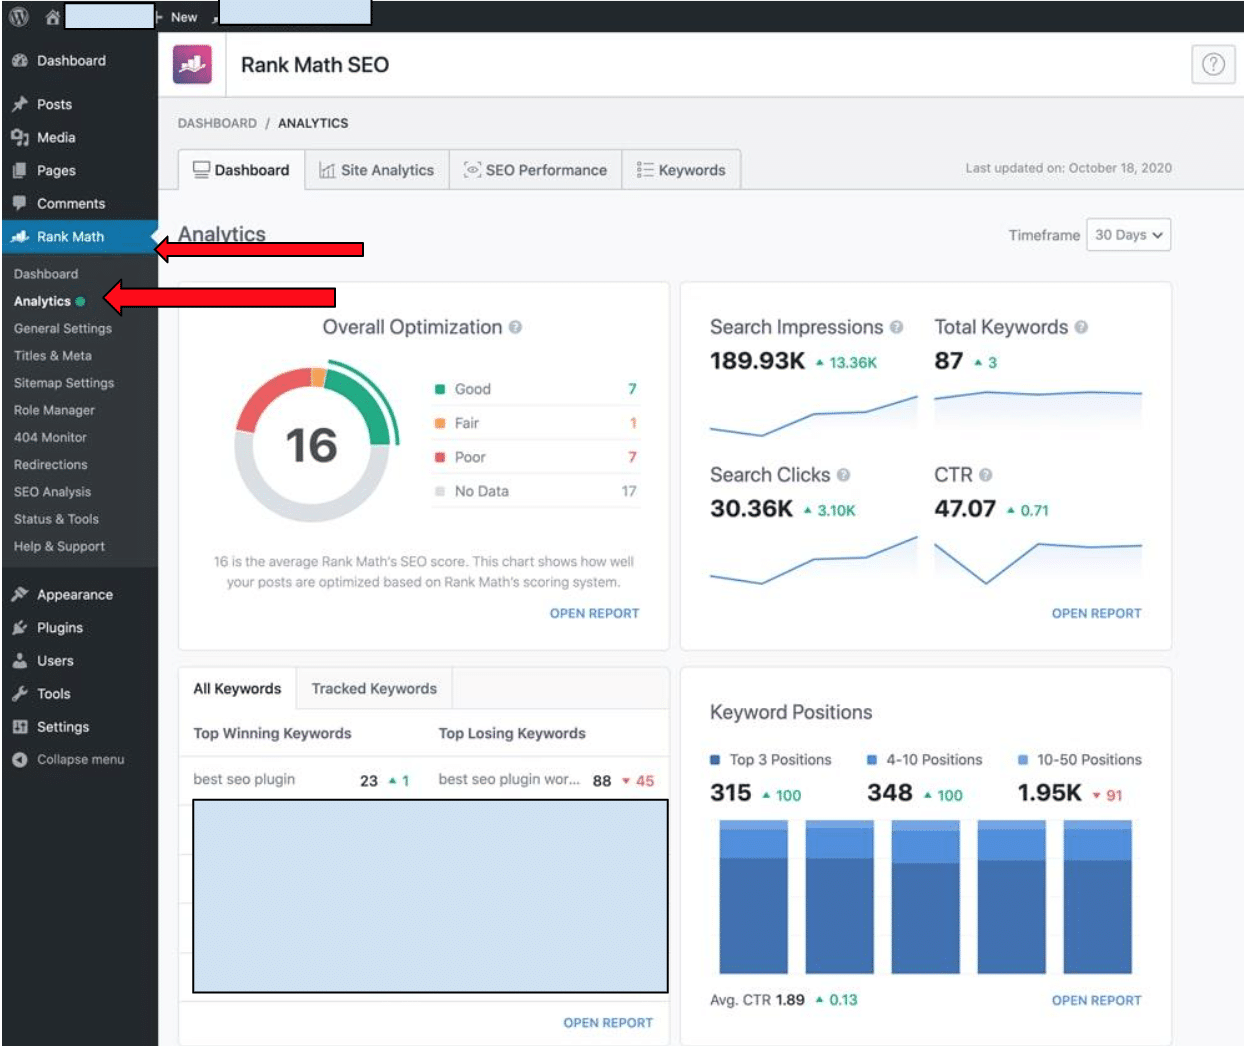Viewport: 1244px width, 1046px height.
Task: Click the Plugins plug icon in sidebar
Action: pyautogui.click(x=20, y=627)
